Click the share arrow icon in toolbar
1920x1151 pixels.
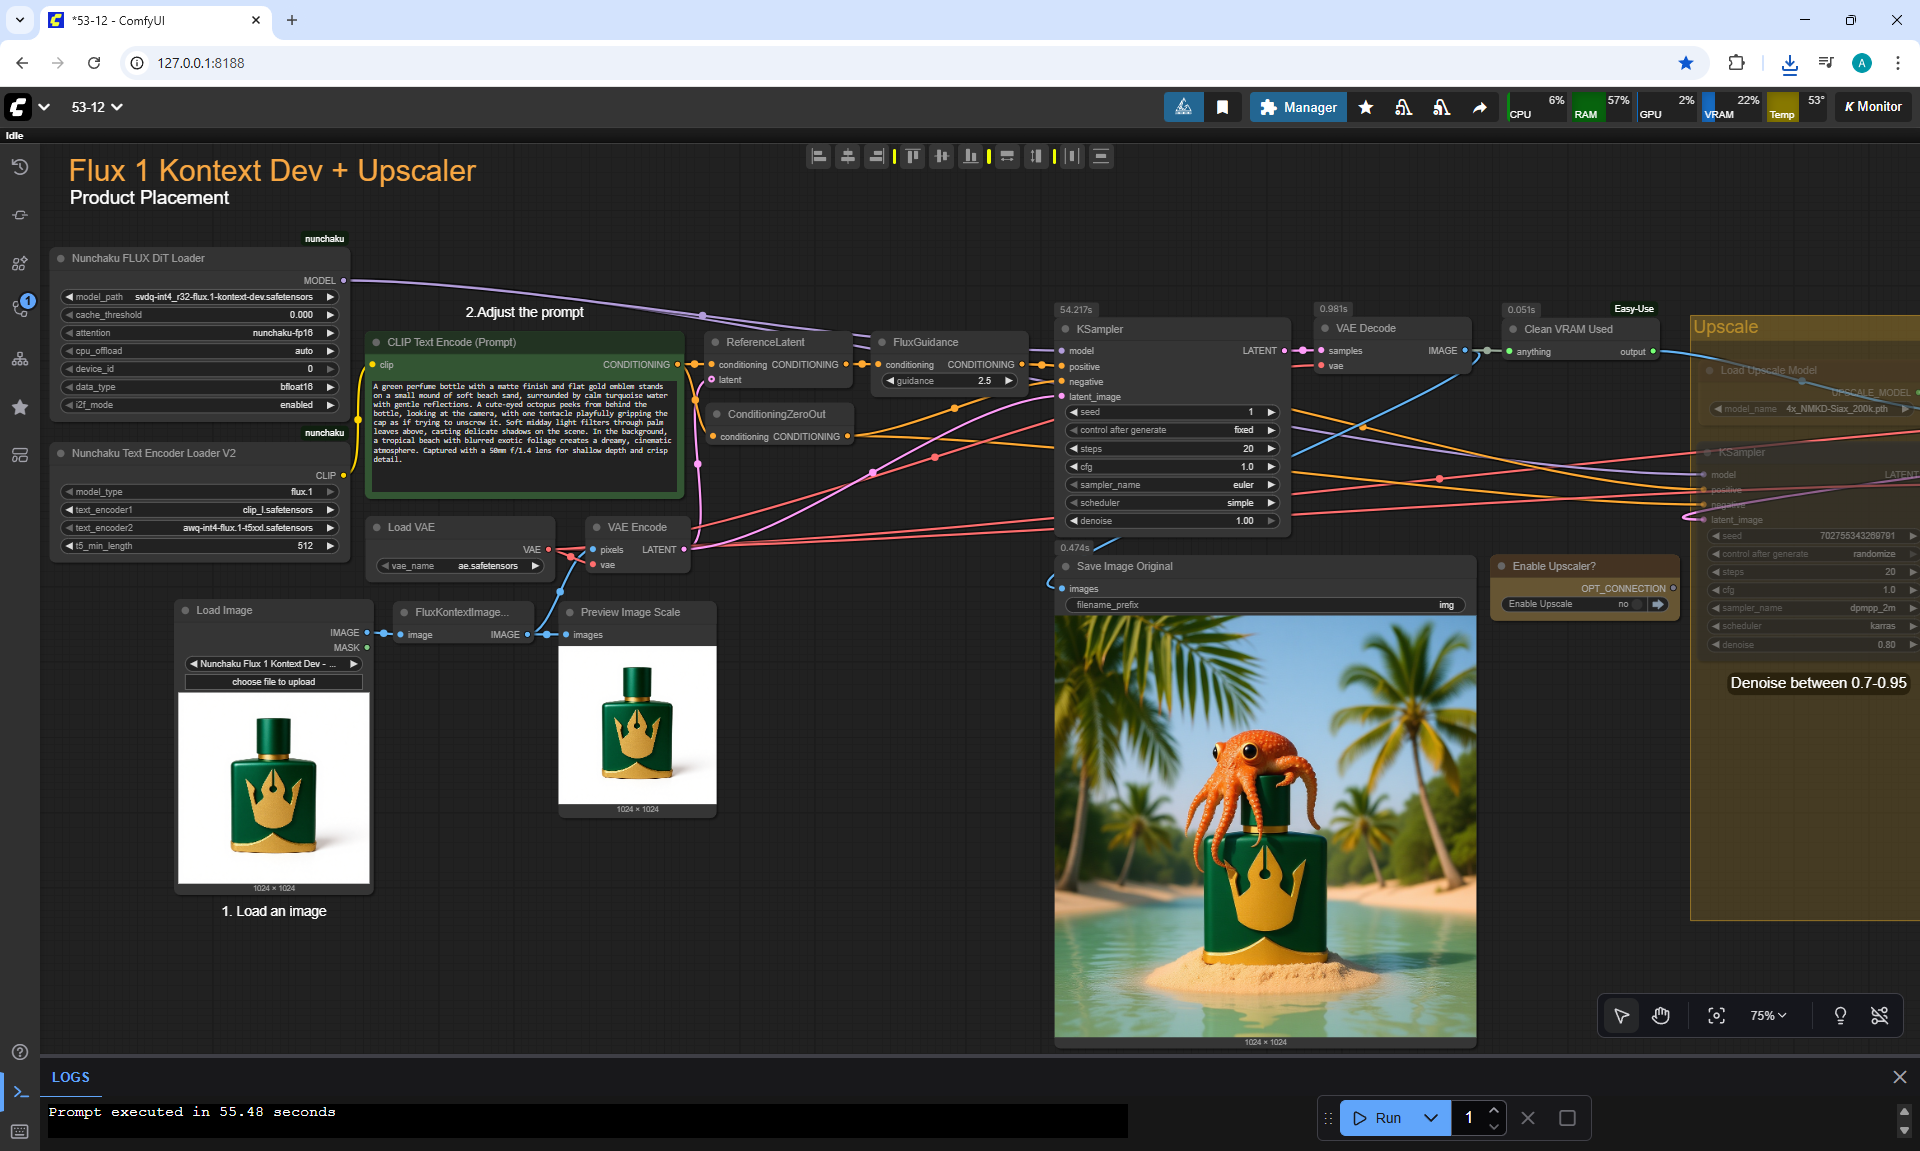click(x=1479, y=107)
